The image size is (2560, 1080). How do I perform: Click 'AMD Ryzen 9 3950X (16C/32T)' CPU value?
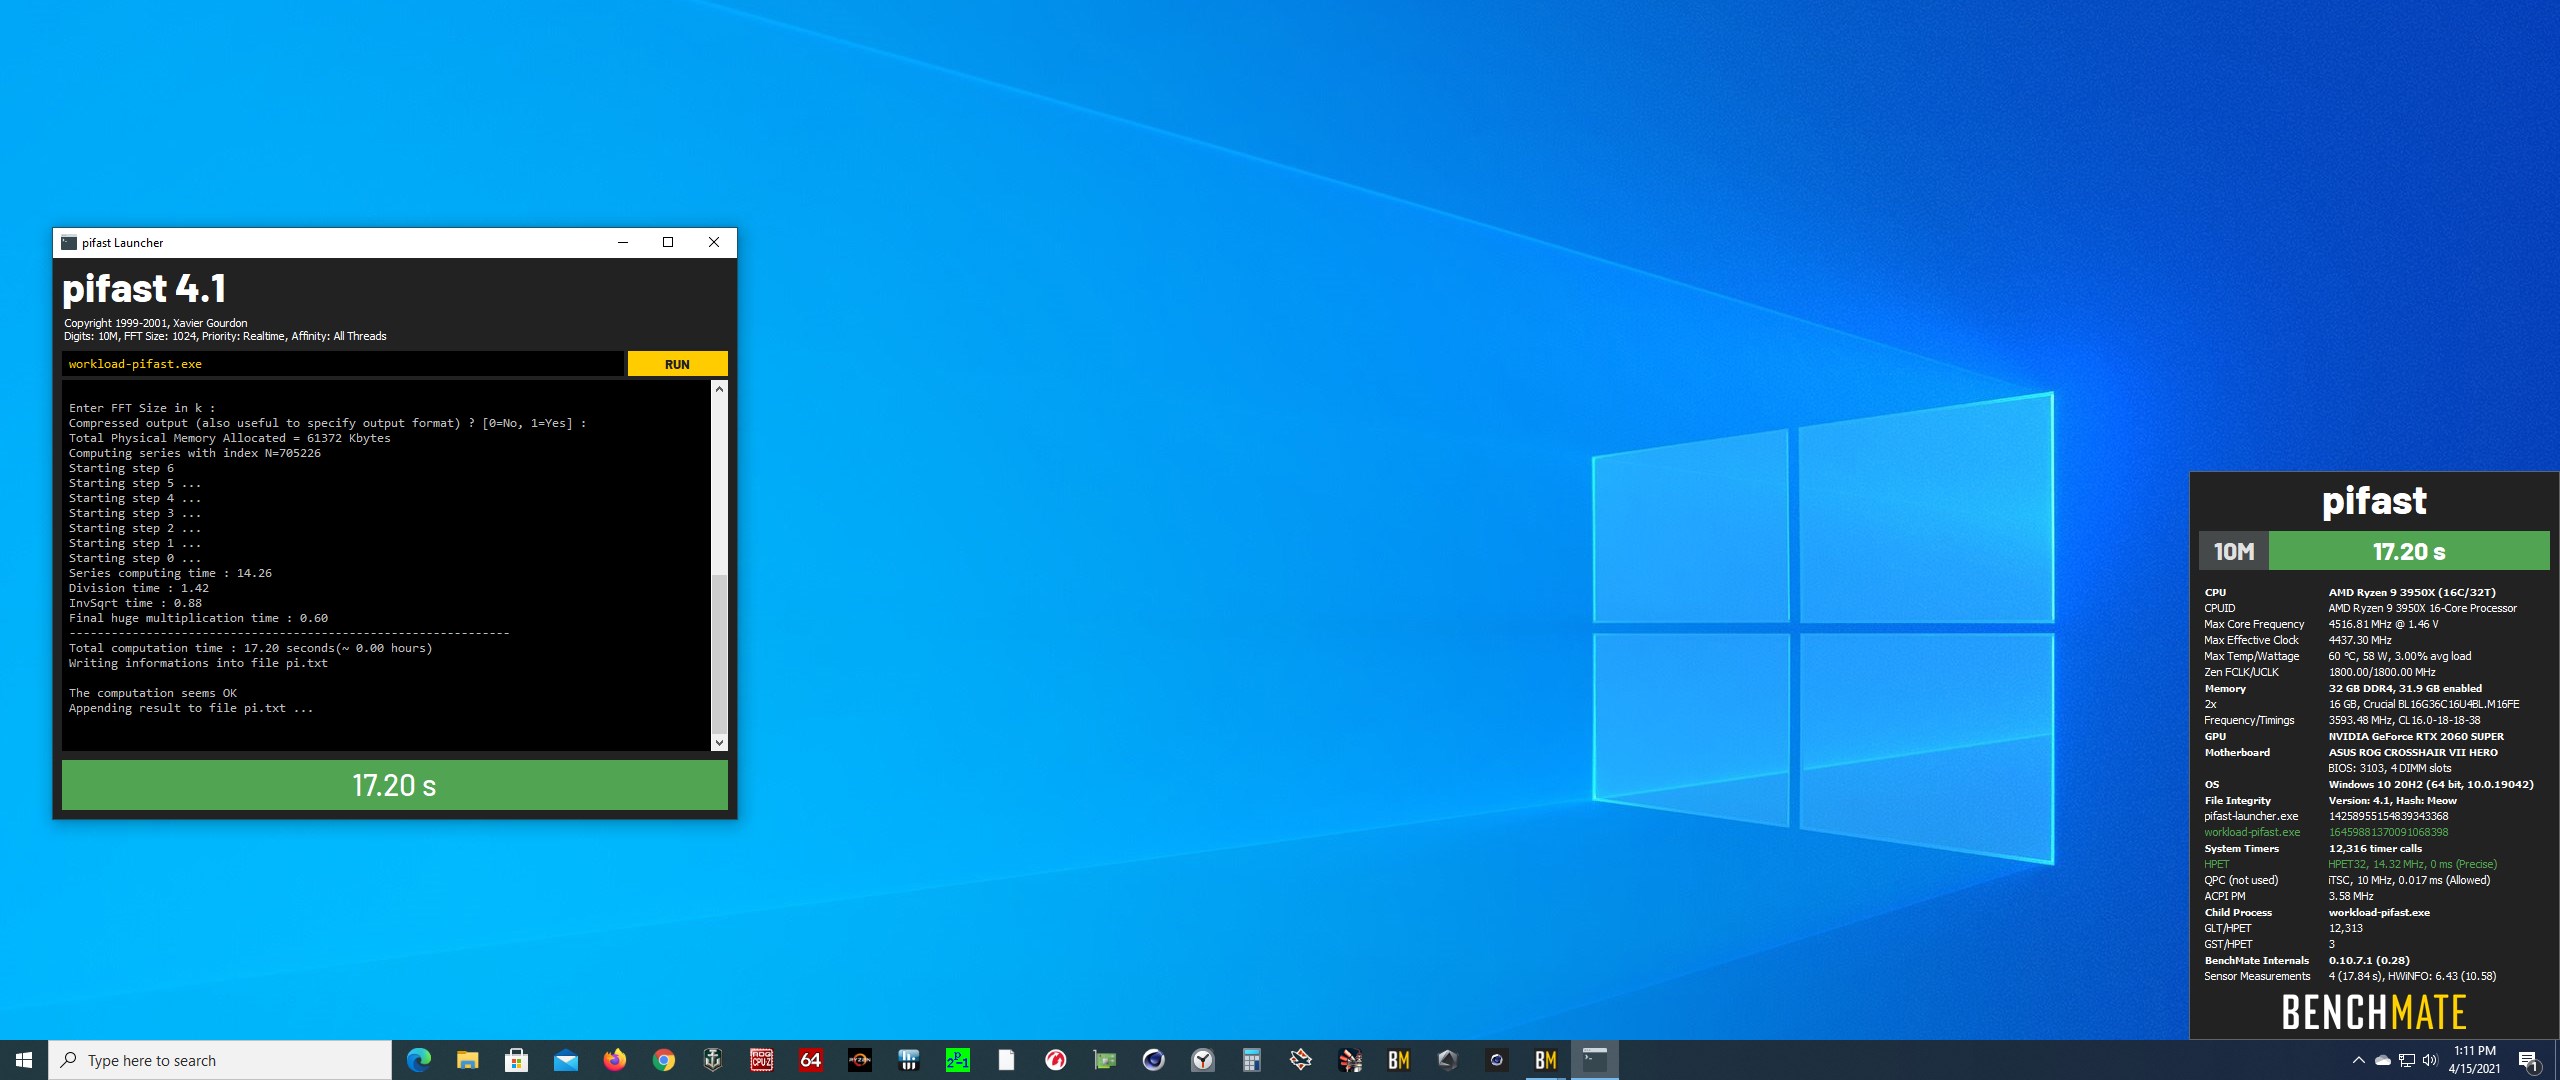click(2412, 592)
